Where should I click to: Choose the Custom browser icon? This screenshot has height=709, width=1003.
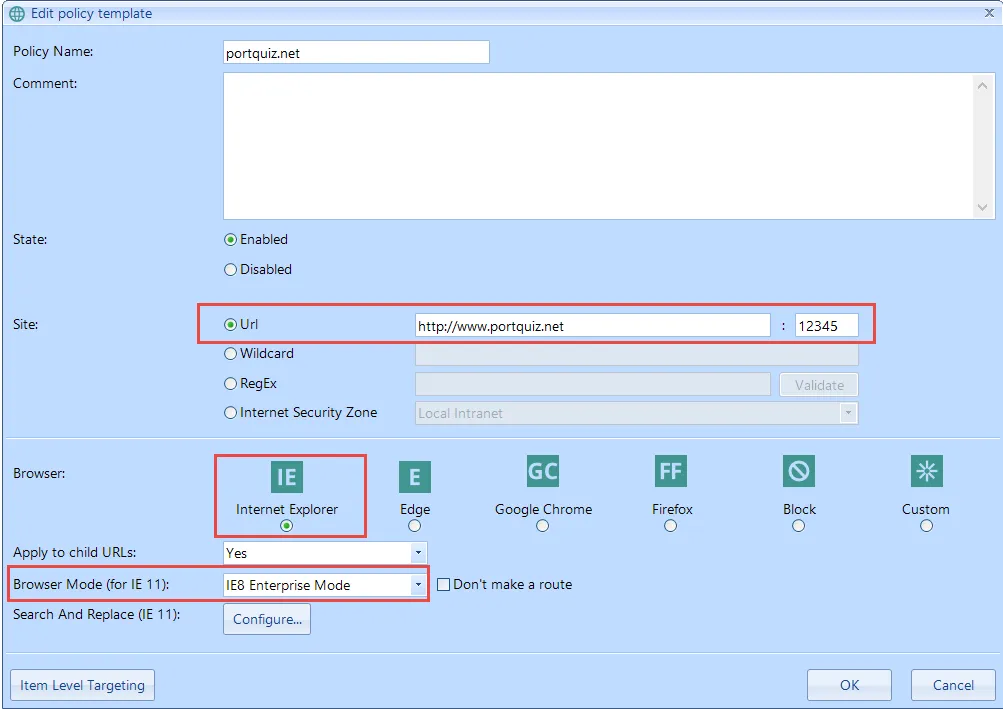coord(926,471)
